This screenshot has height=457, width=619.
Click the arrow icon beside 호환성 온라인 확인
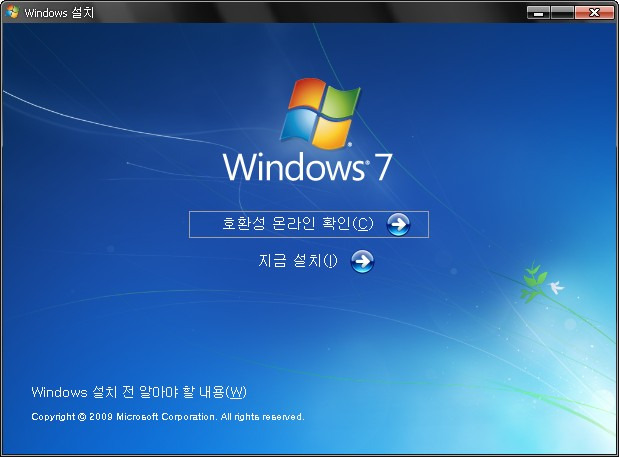click(x=398, y=225)
